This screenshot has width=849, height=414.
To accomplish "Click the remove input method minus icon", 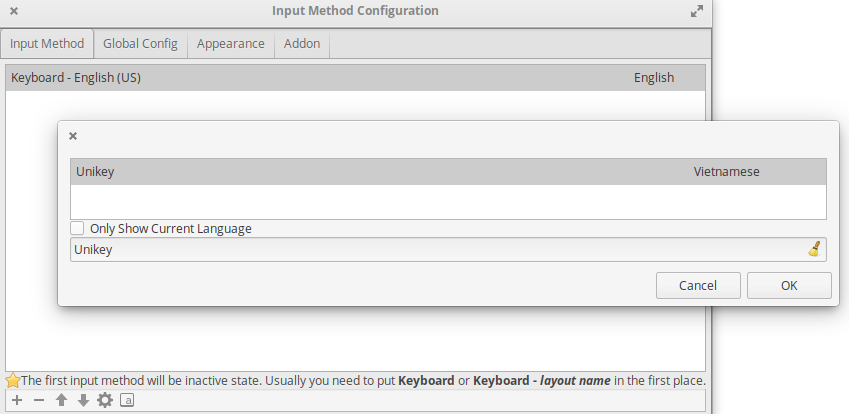I will [x=39, y=400].
